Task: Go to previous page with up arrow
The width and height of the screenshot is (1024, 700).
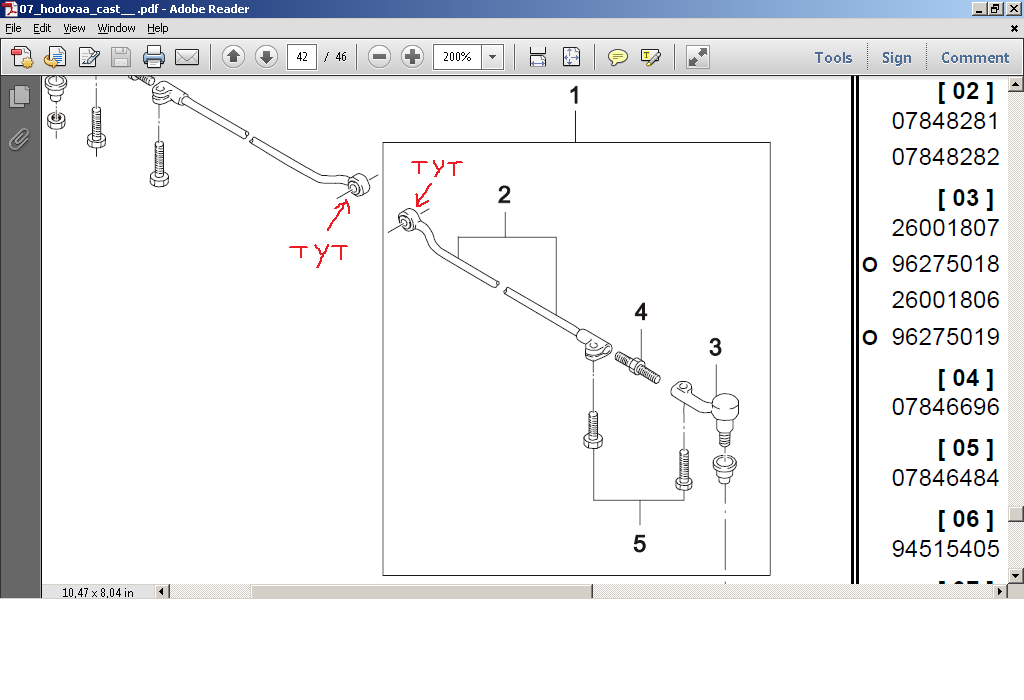Action: (233, 57)
